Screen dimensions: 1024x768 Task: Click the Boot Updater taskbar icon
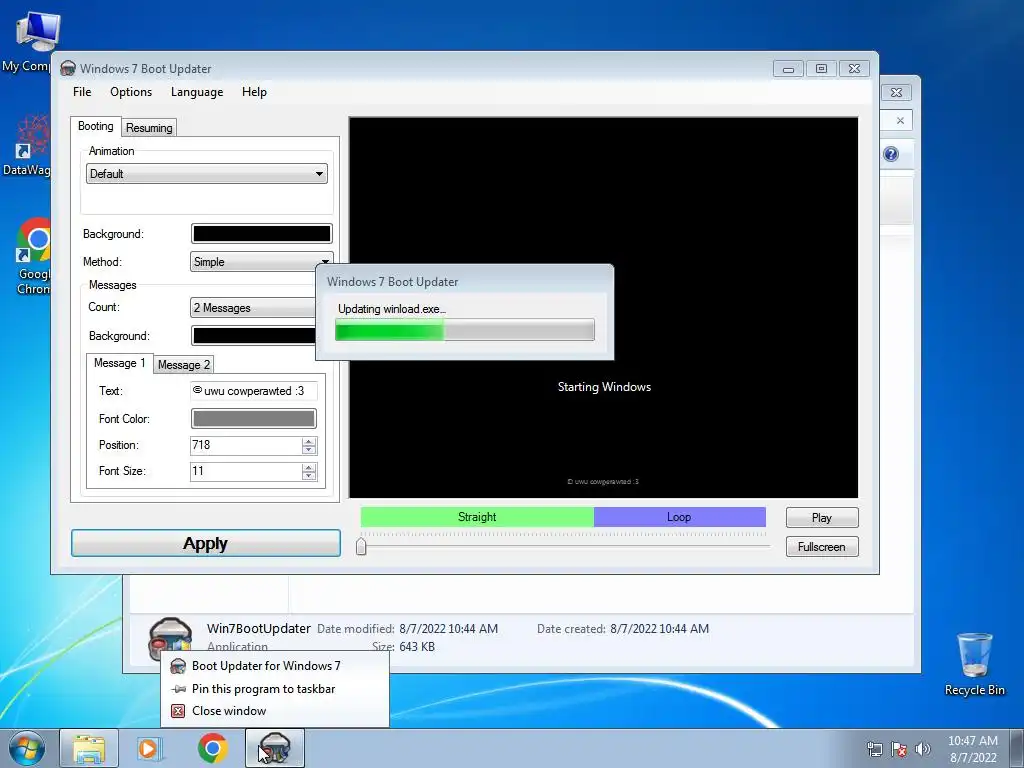[275, 748]
